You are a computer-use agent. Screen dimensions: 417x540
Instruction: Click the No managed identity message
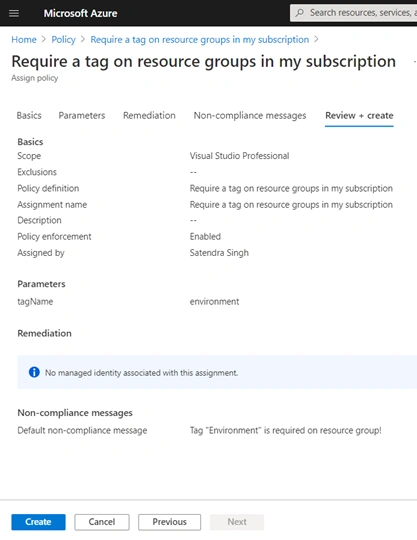click(142, 373)
